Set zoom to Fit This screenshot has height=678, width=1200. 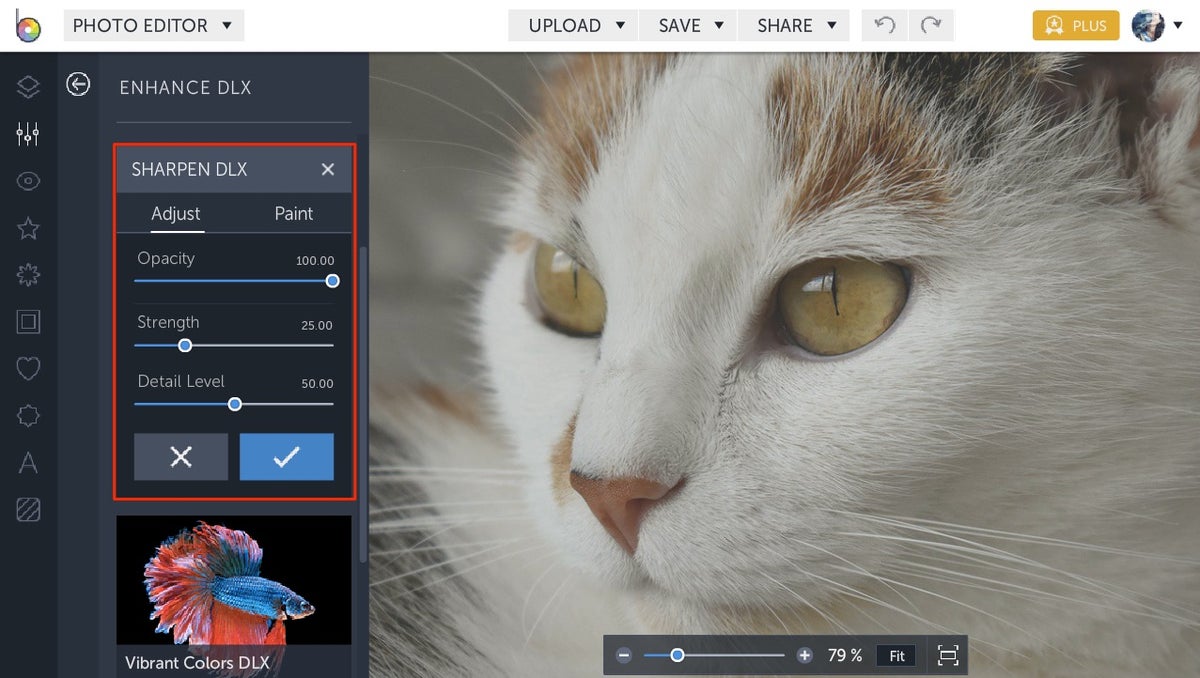[896, 655]
